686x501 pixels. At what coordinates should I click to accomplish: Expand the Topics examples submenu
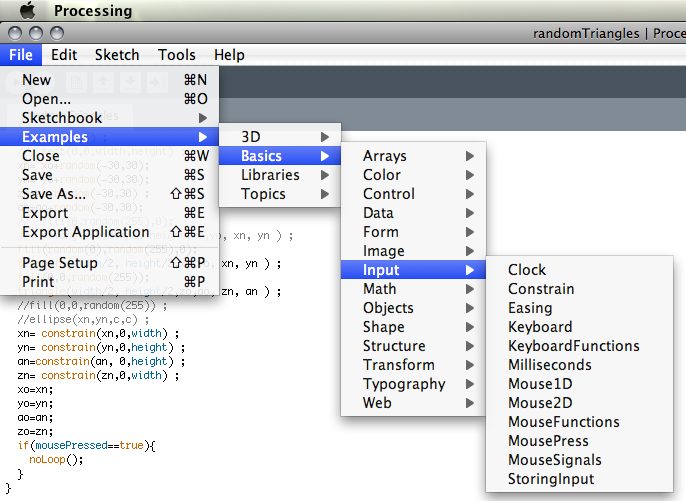(x=280, y=194)
